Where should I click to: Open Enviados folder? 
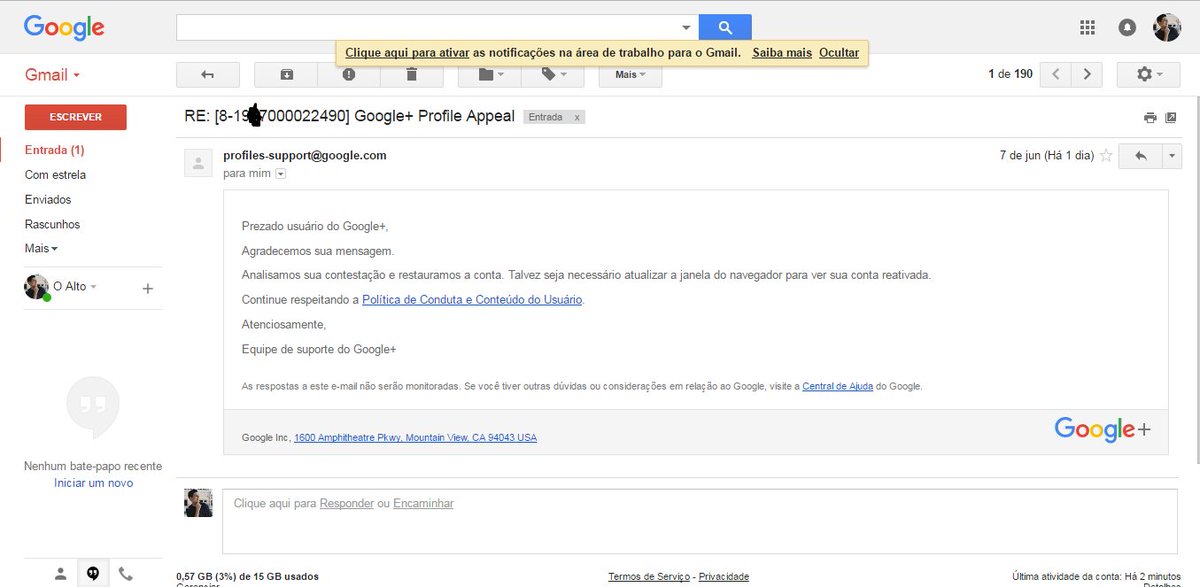[48, 200]
